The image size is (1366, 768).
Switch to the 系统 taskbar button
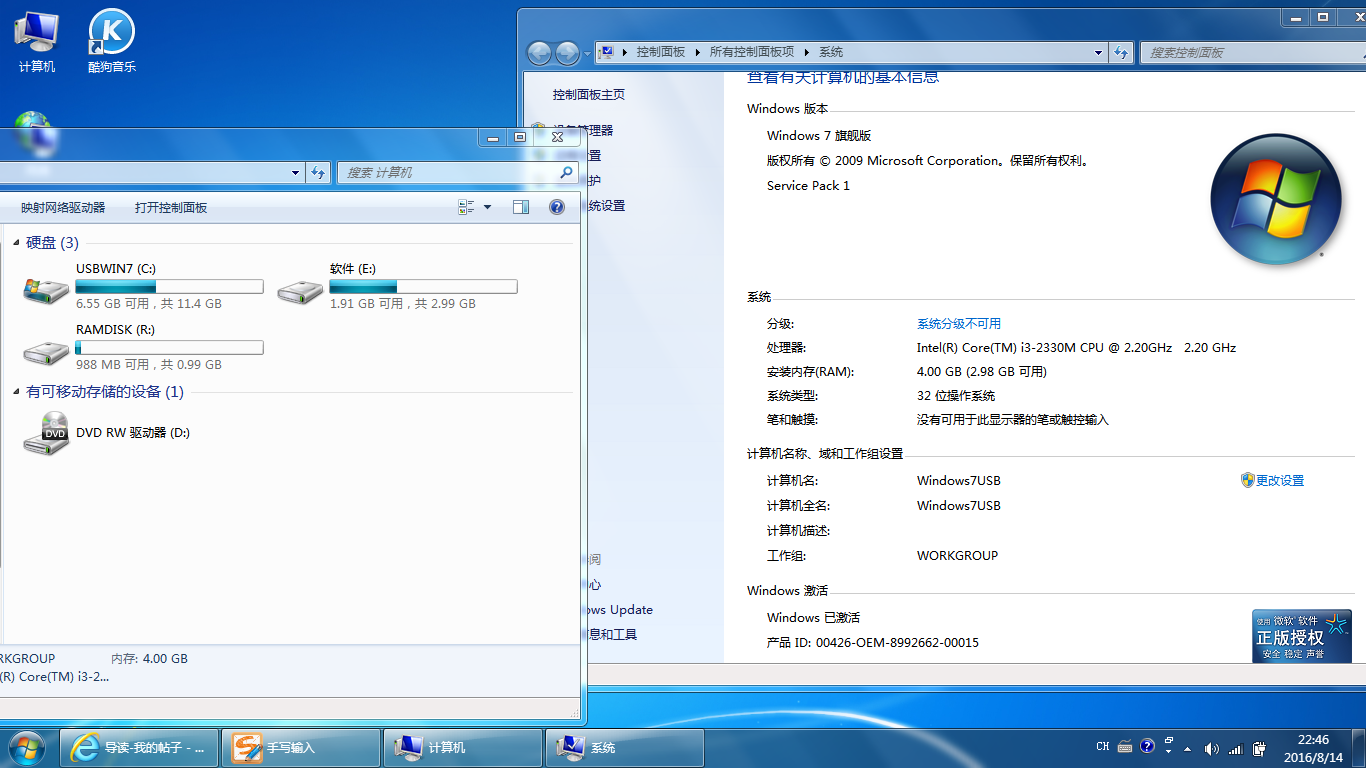coord(625,747)
